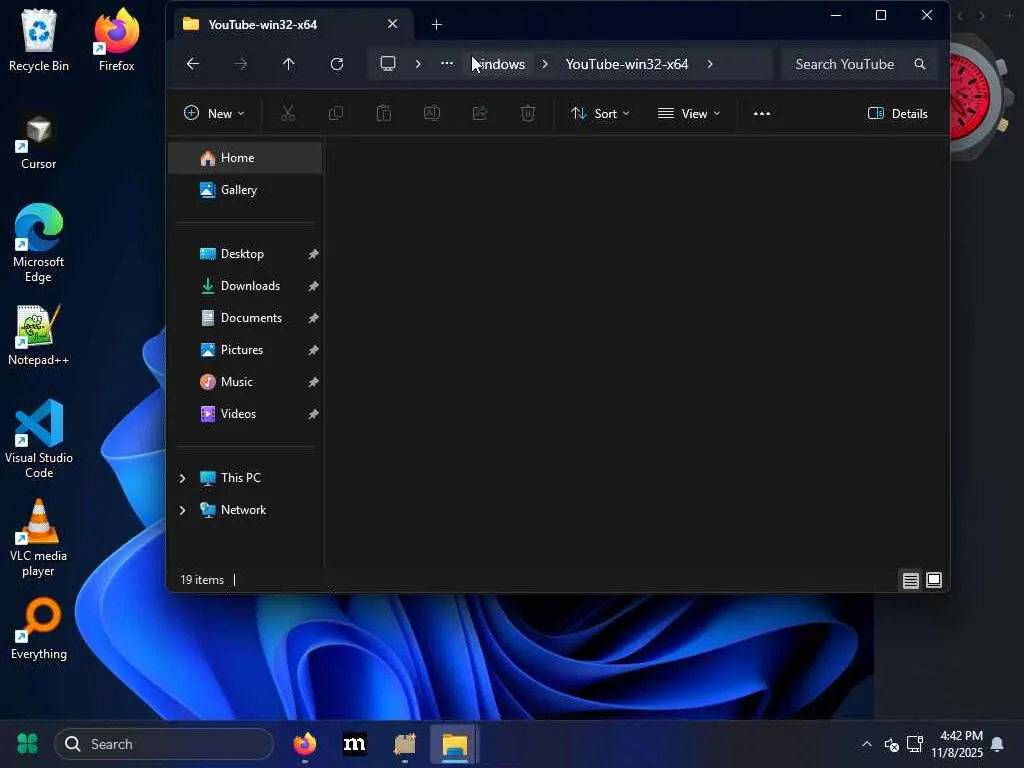Open the notification bell
This screenshot has width=1024, height=768.
coord(997,744)
